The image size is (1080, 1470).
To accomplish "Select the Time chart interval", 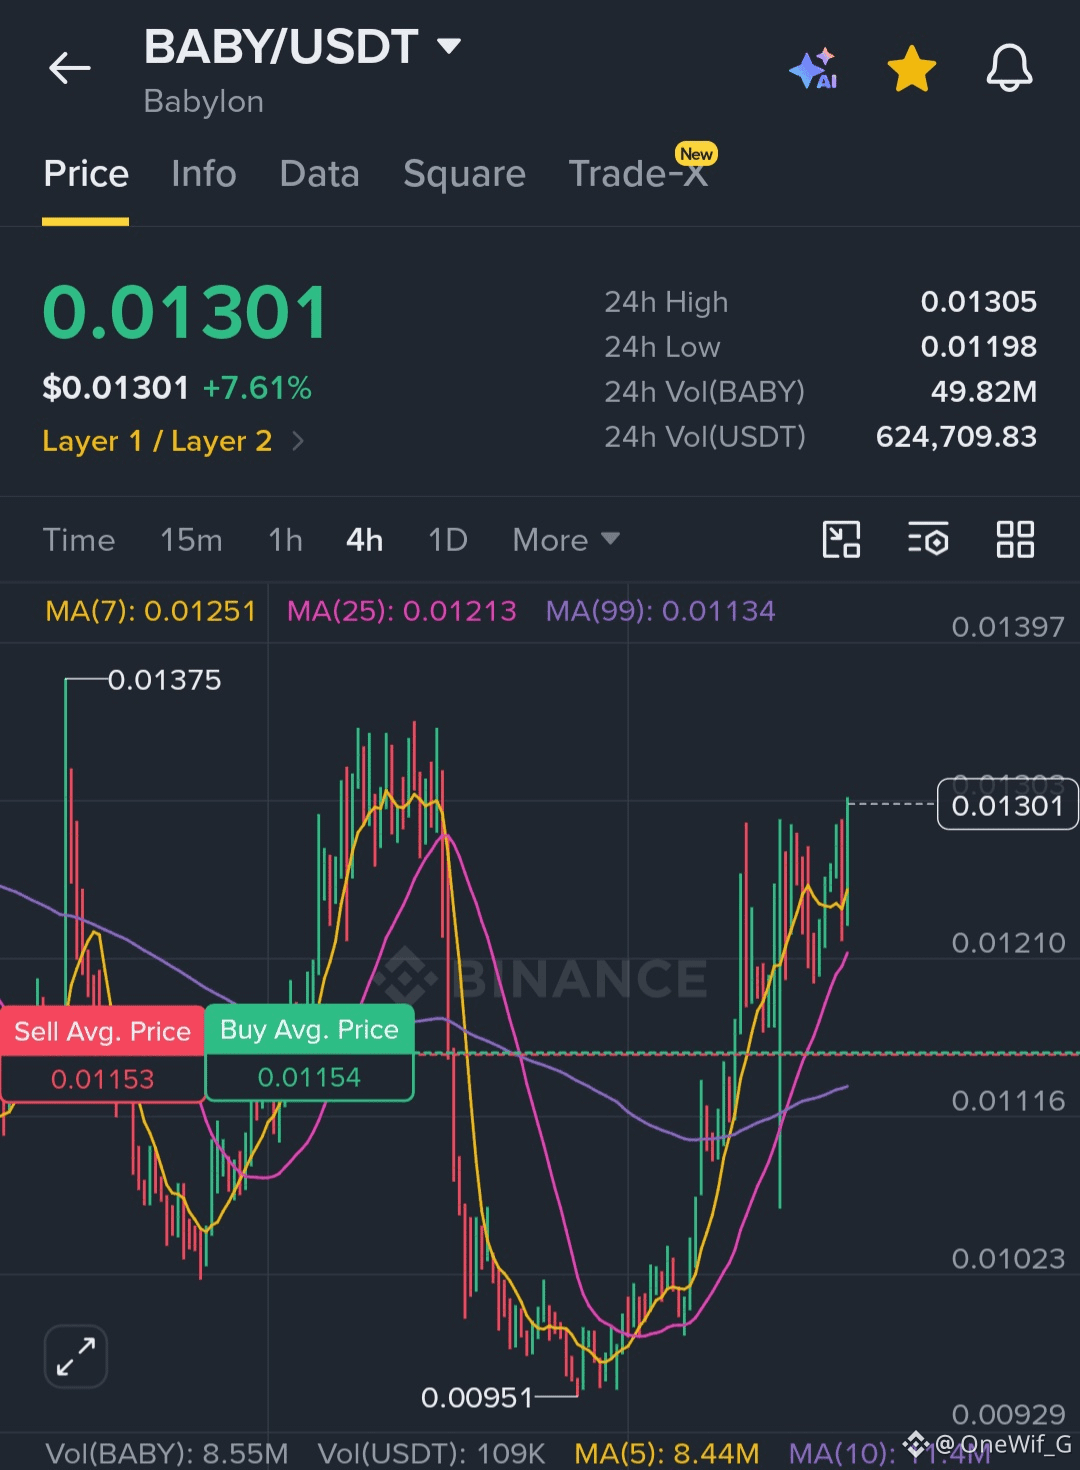I will pyautogui.click(x=79, y=540).
